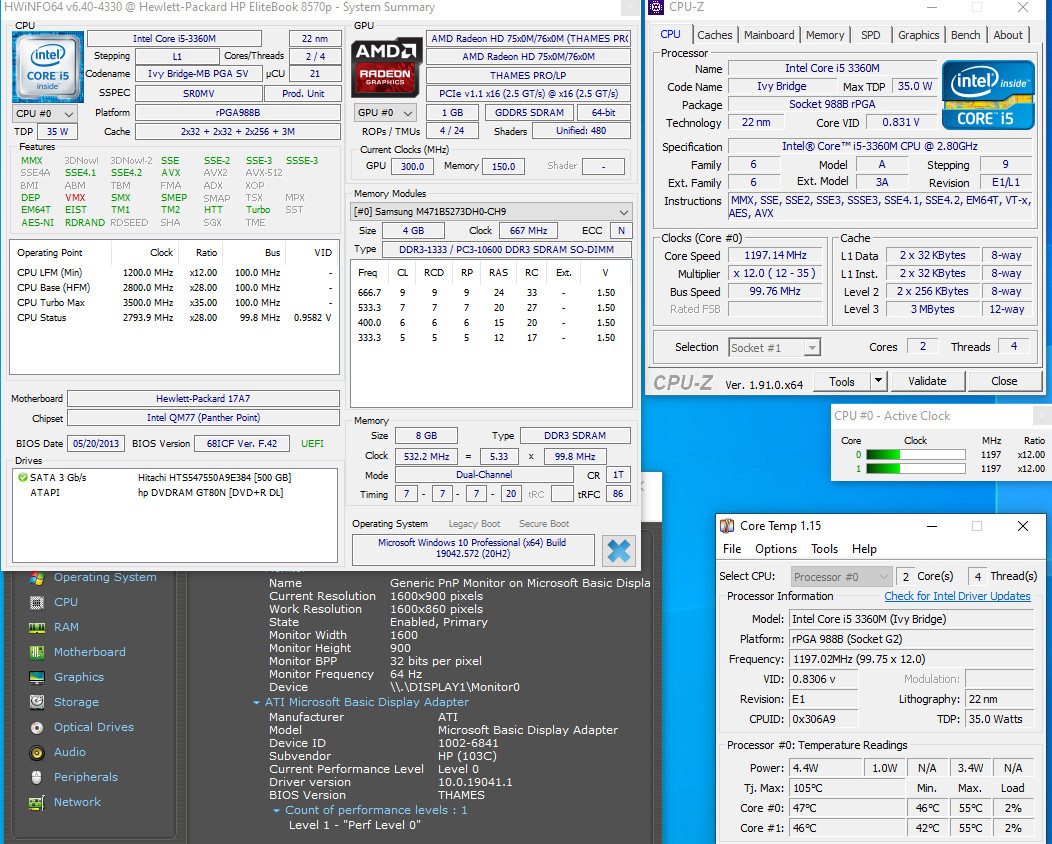The image size is (1052, 844).
Task: Click the Network card icon in Speccy sidebar
Action: click(37, 802)
